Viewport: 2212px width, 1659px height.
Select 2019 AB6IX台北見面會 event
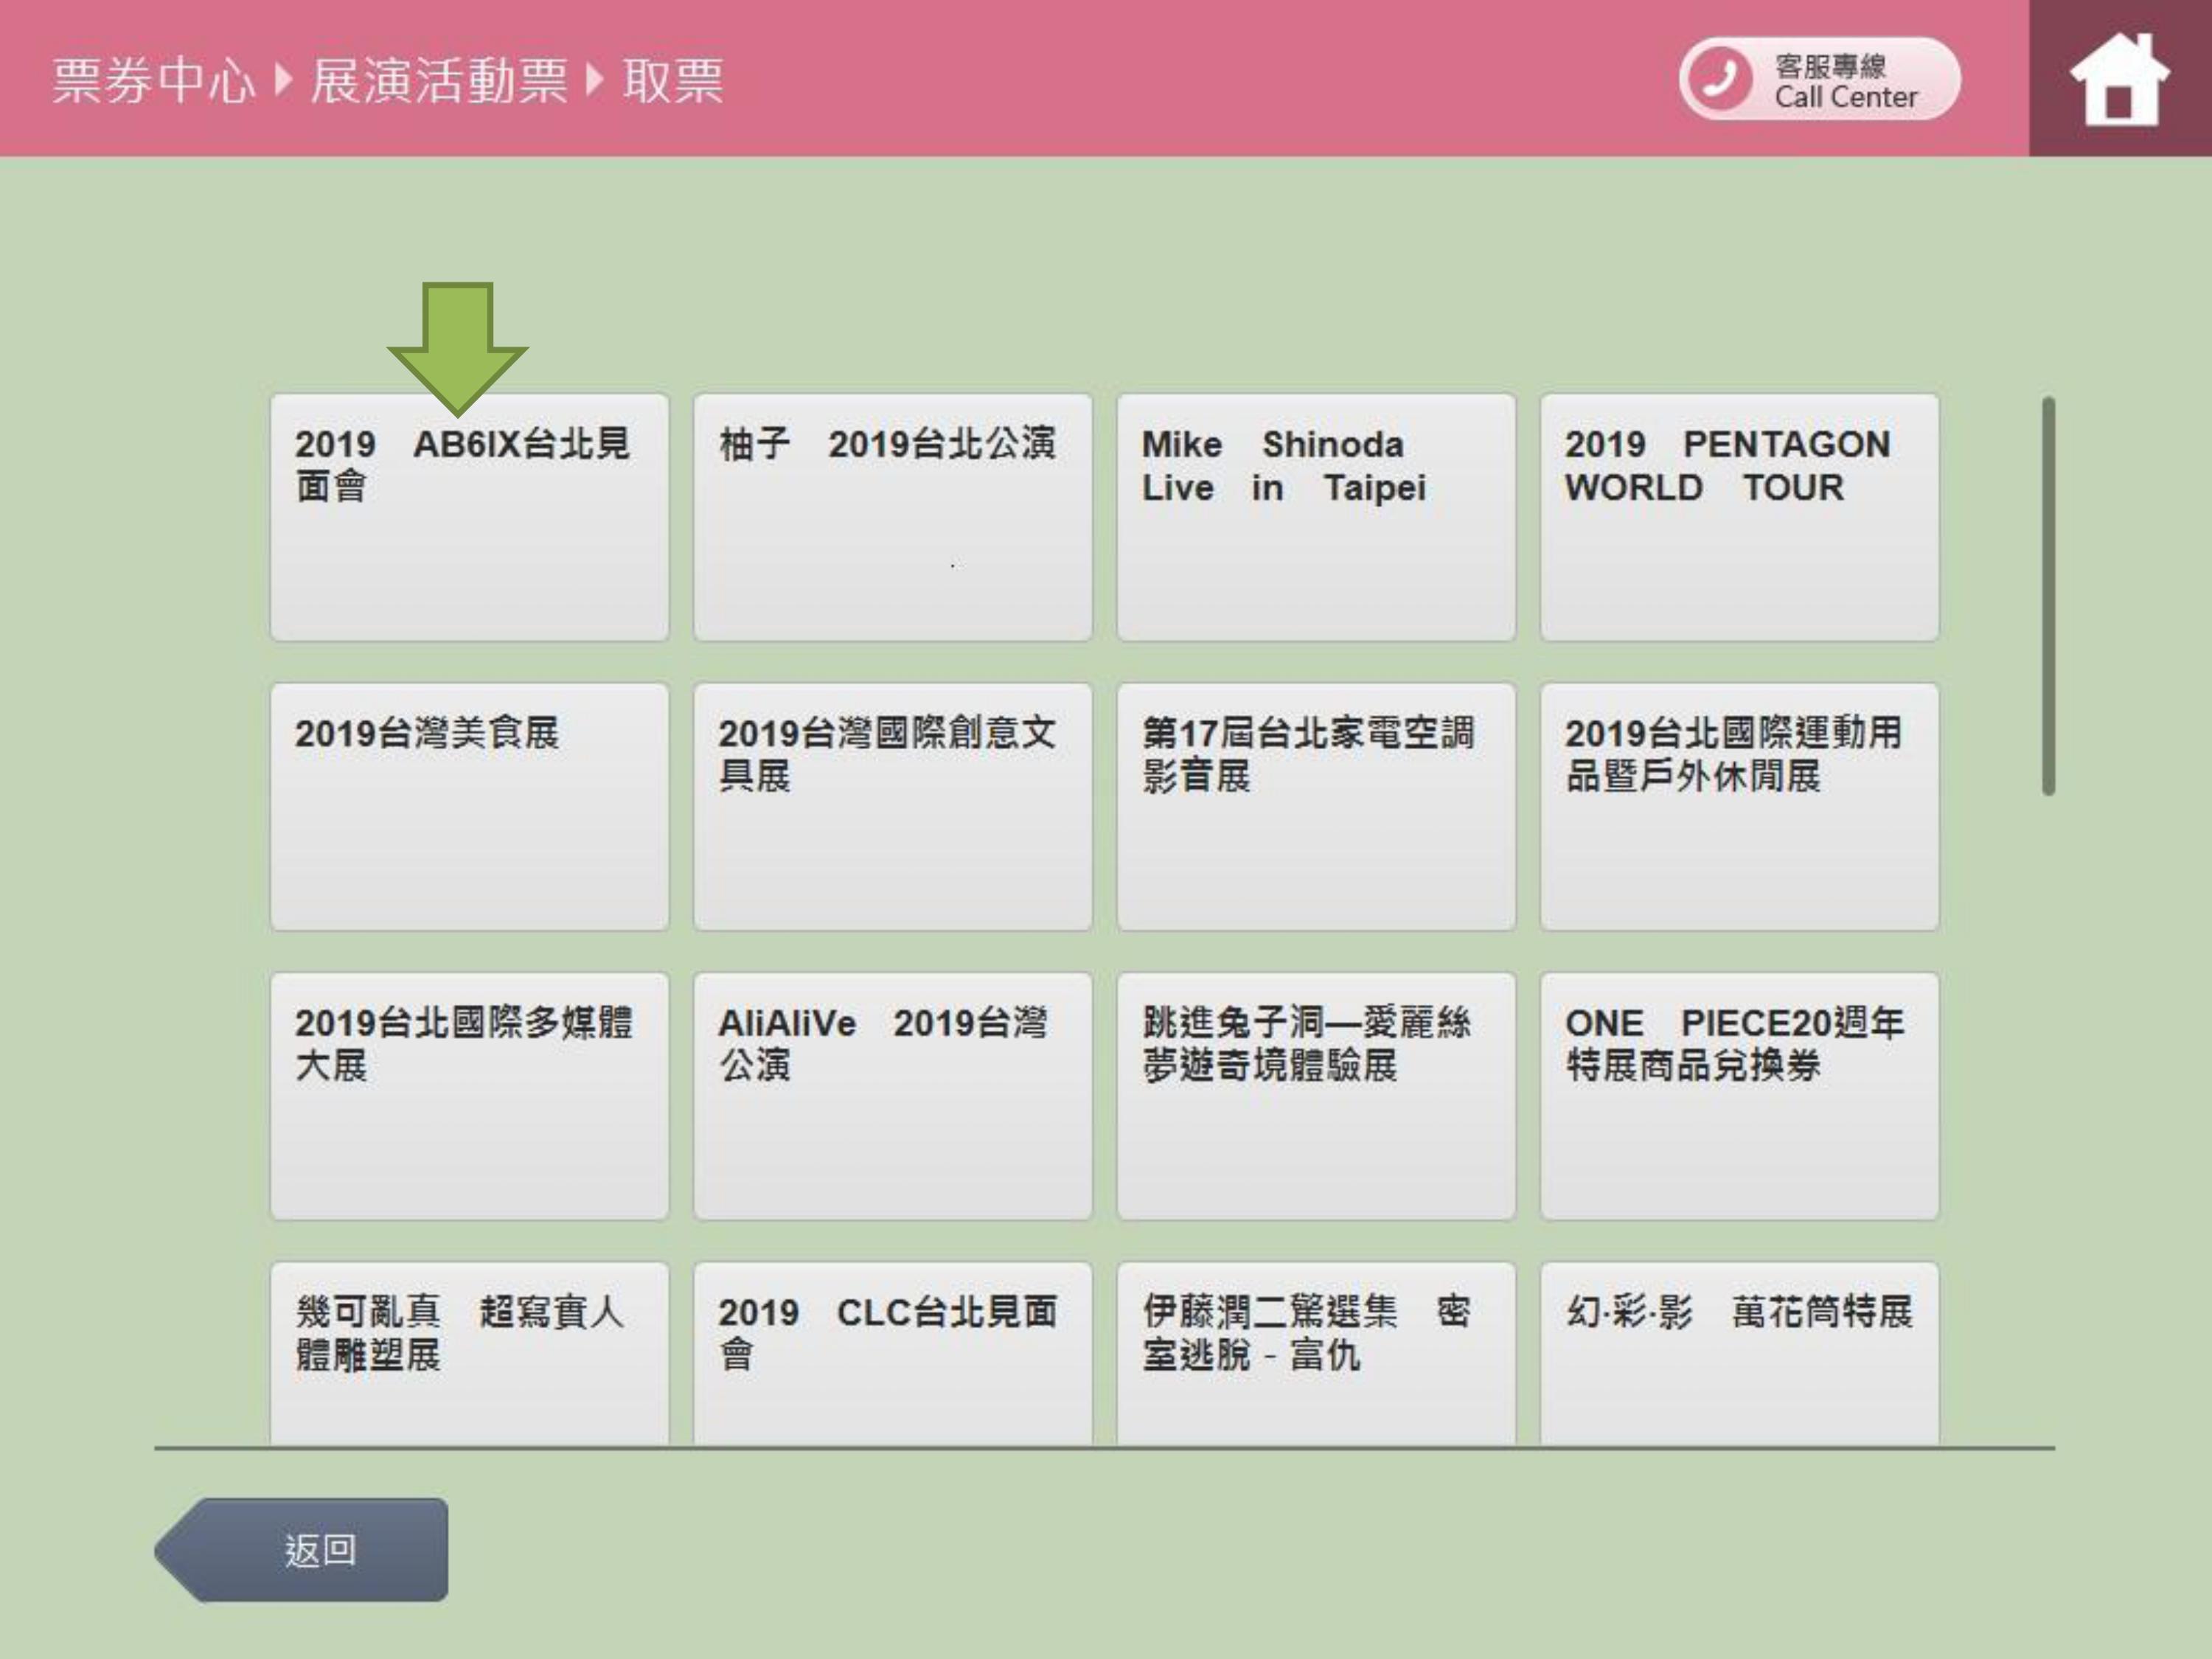pos(469,517)
